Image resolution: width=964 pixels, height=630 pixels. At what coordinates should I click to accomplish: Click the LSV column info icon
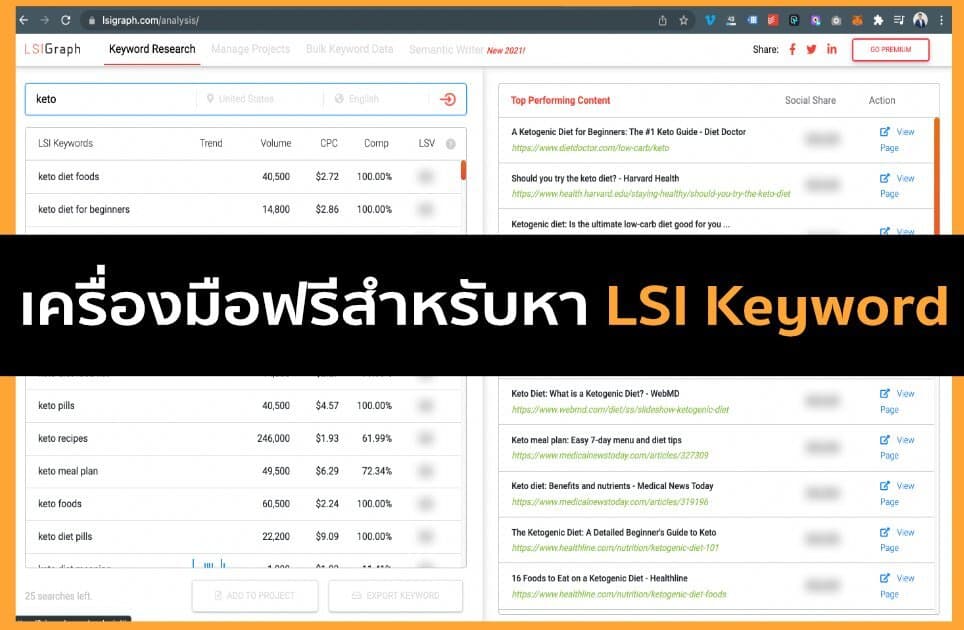pyautogui.click(x=450, y=143)
